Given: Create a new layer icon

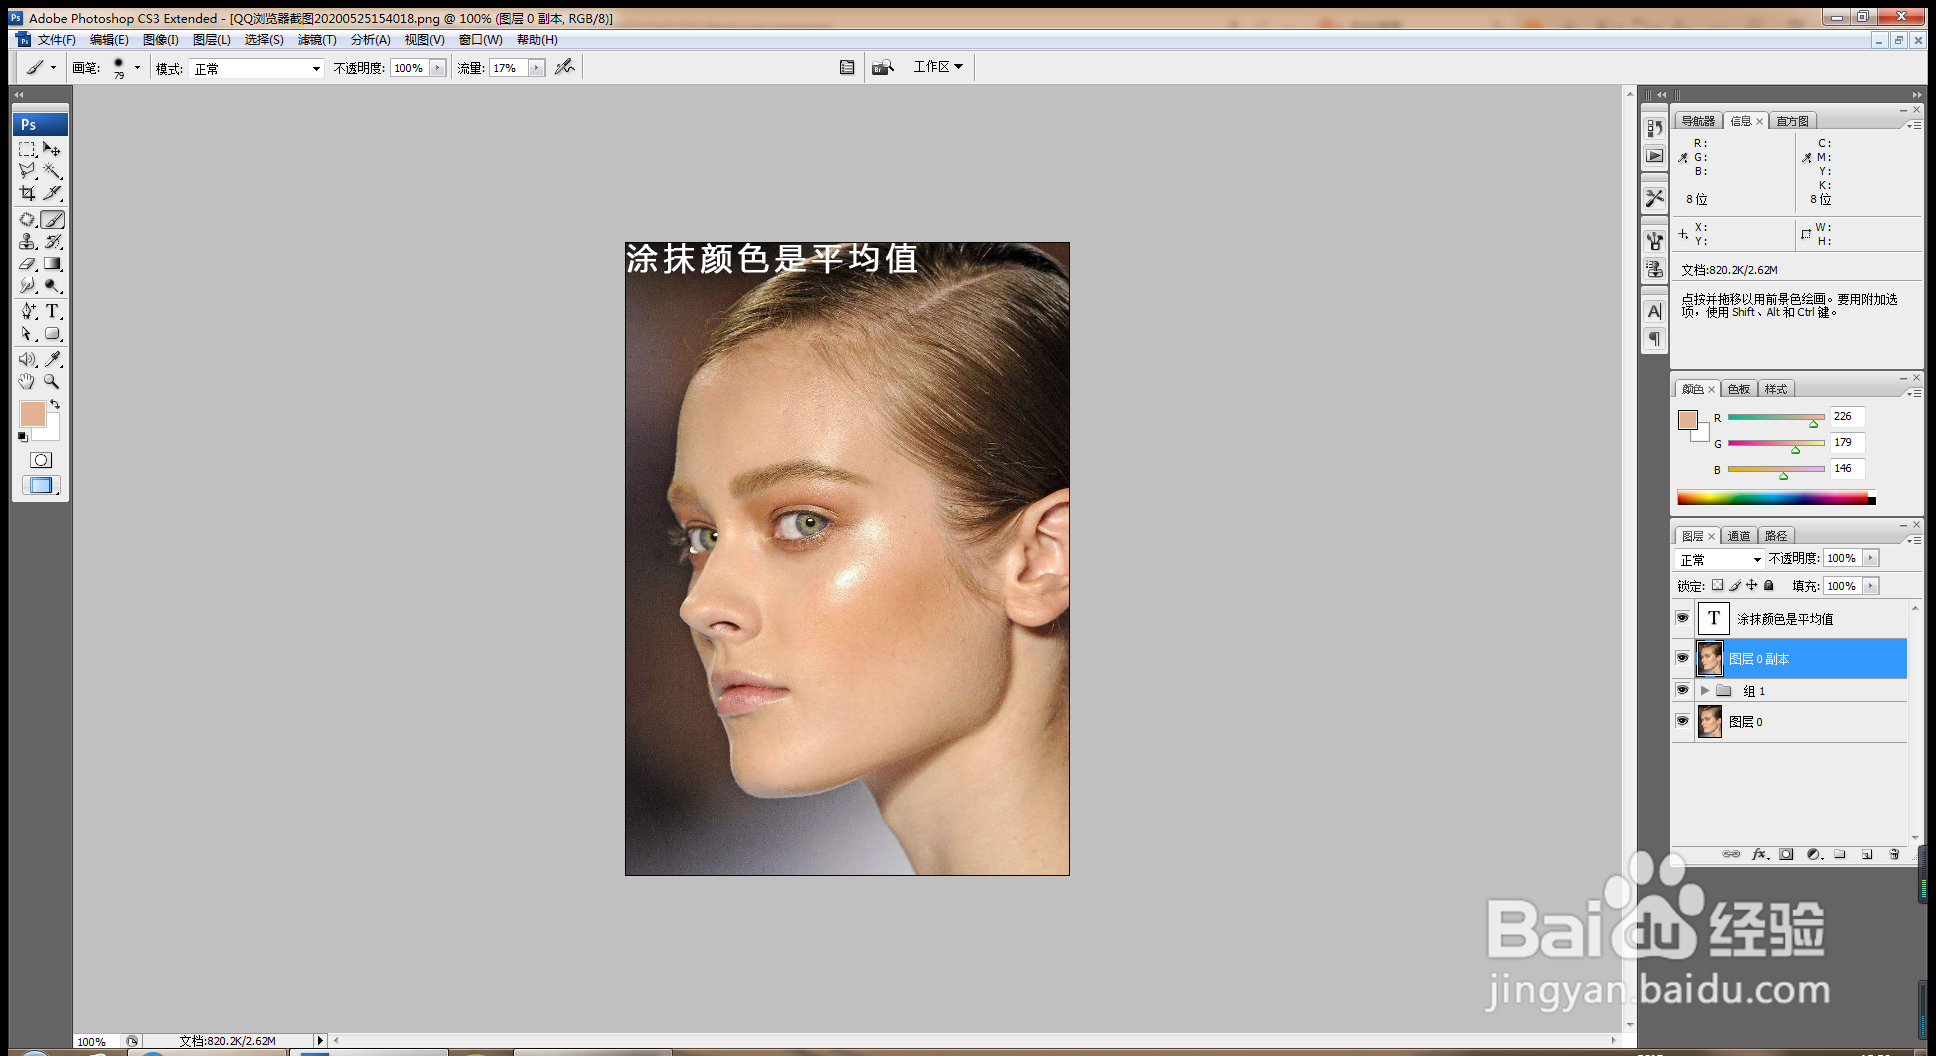Looking at the screenshot, I should pos(1867,854).
